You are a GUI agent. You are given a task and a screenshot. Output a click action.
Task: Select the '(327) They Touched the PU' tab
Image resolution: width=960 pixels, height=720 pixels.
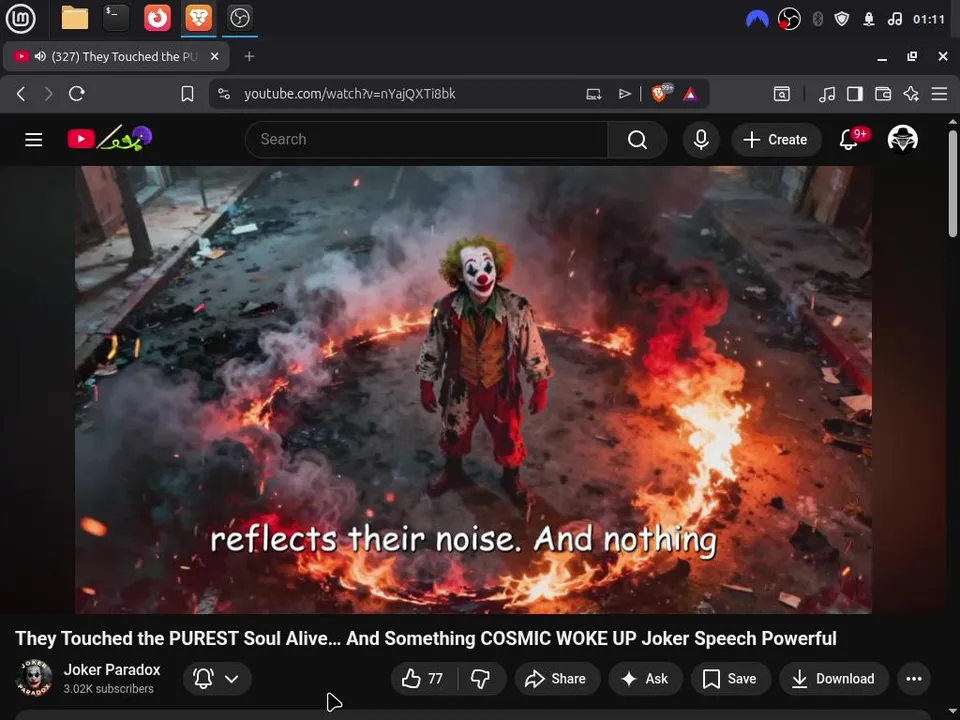(116, 56)
